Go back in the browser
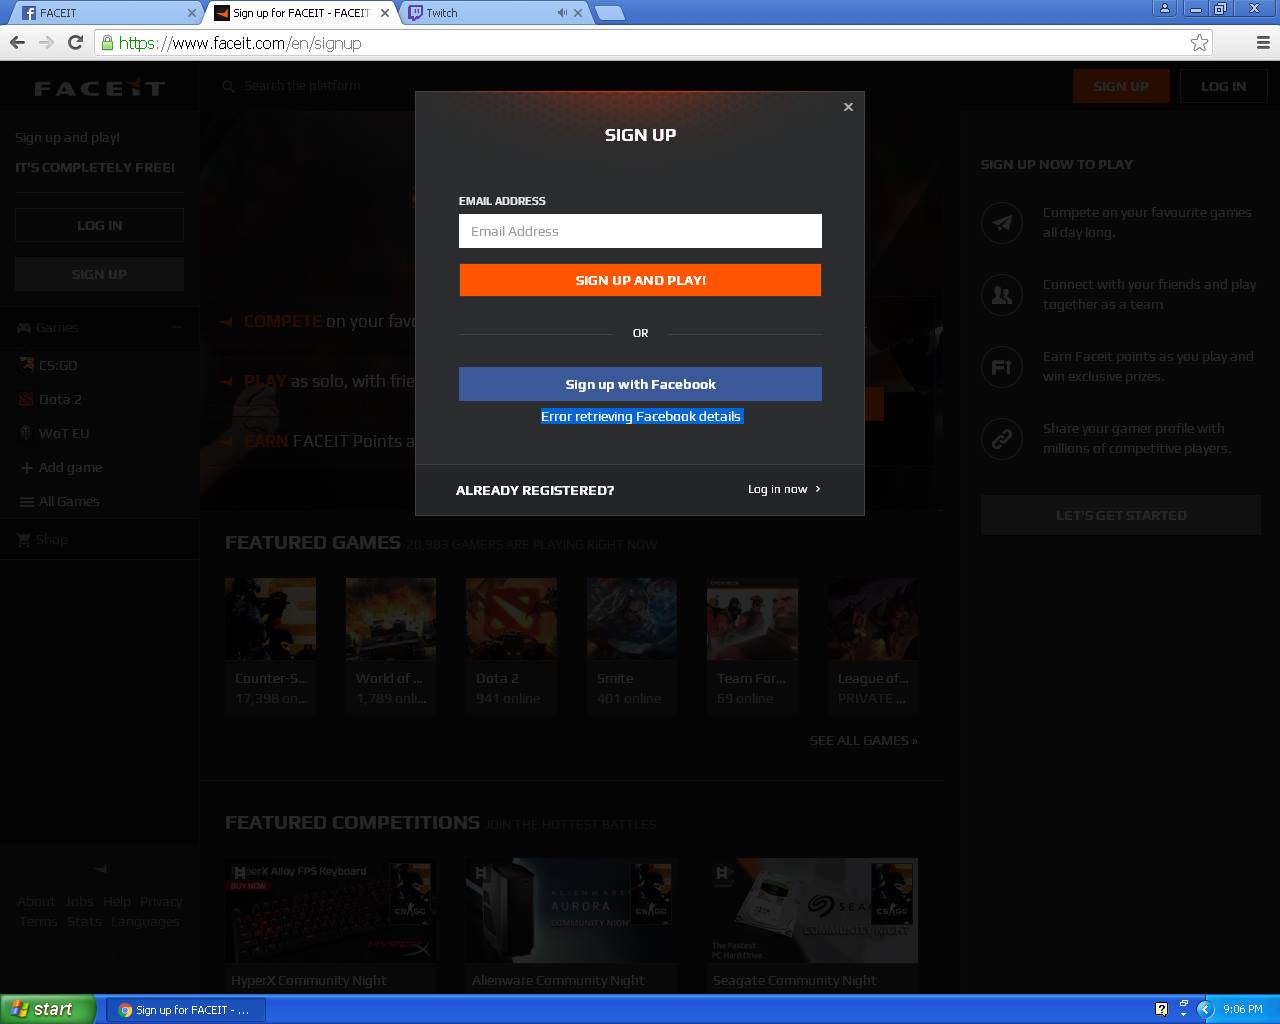 pyautogui.click(x=17, y=42)
